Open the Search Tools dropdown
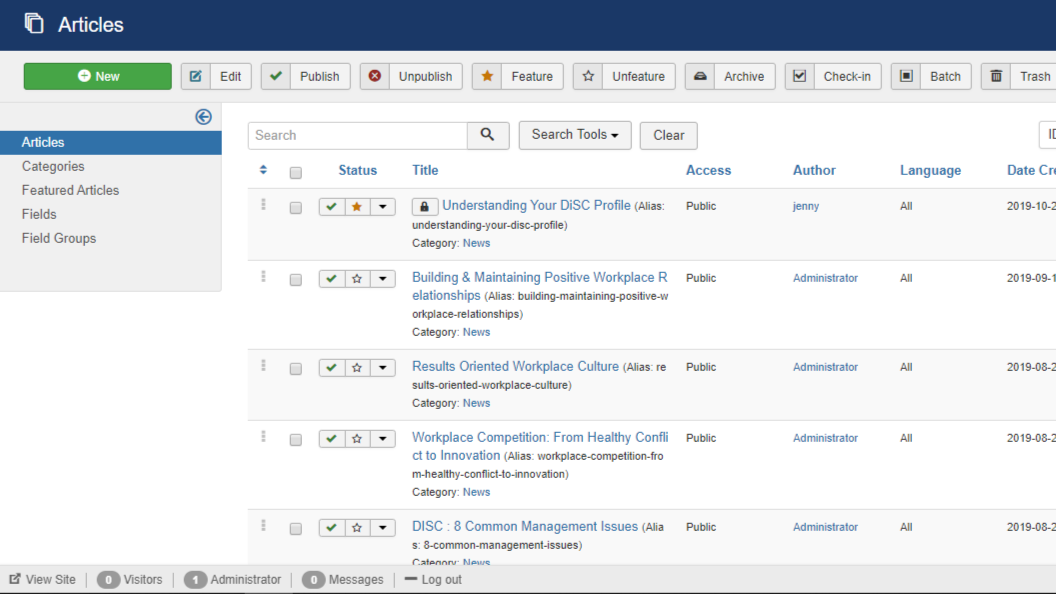This screenshot has height=594, width=1056. click(575, 135)
